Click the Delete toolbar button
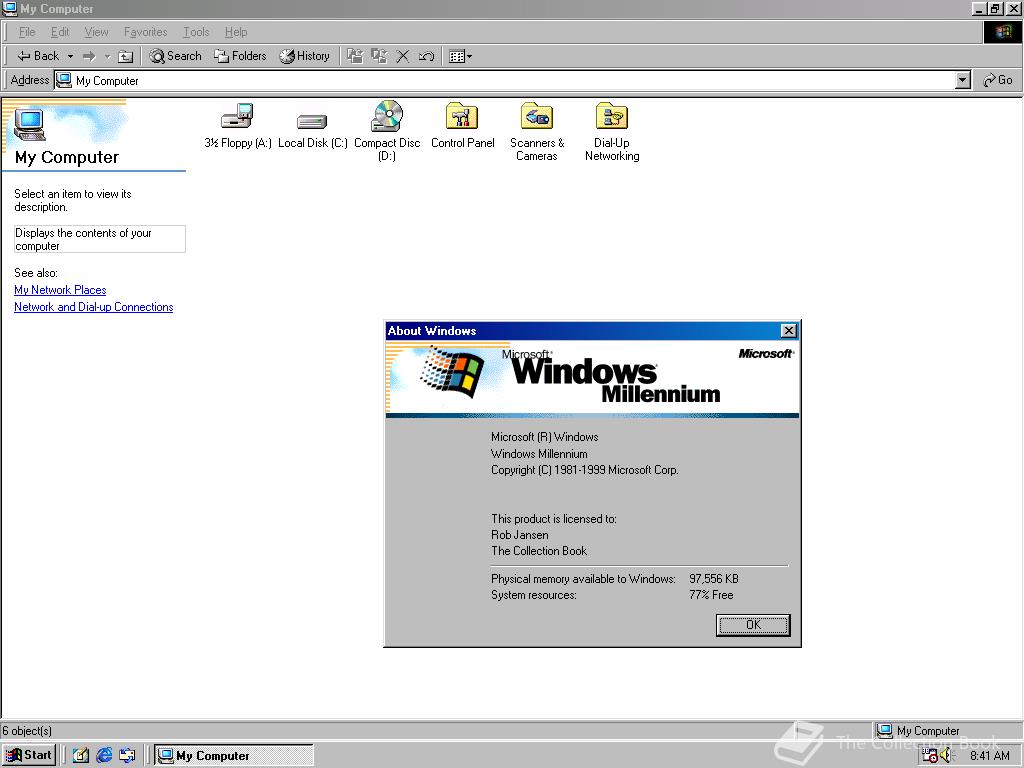The height and width of the screenshot is (768, 1024). pos(403,56)
